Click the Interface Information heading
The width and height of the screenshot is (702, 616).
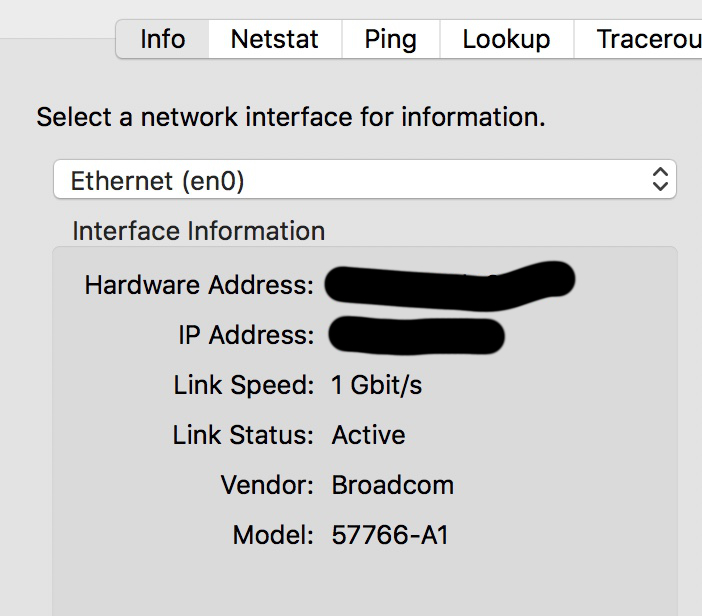point(199,231)
